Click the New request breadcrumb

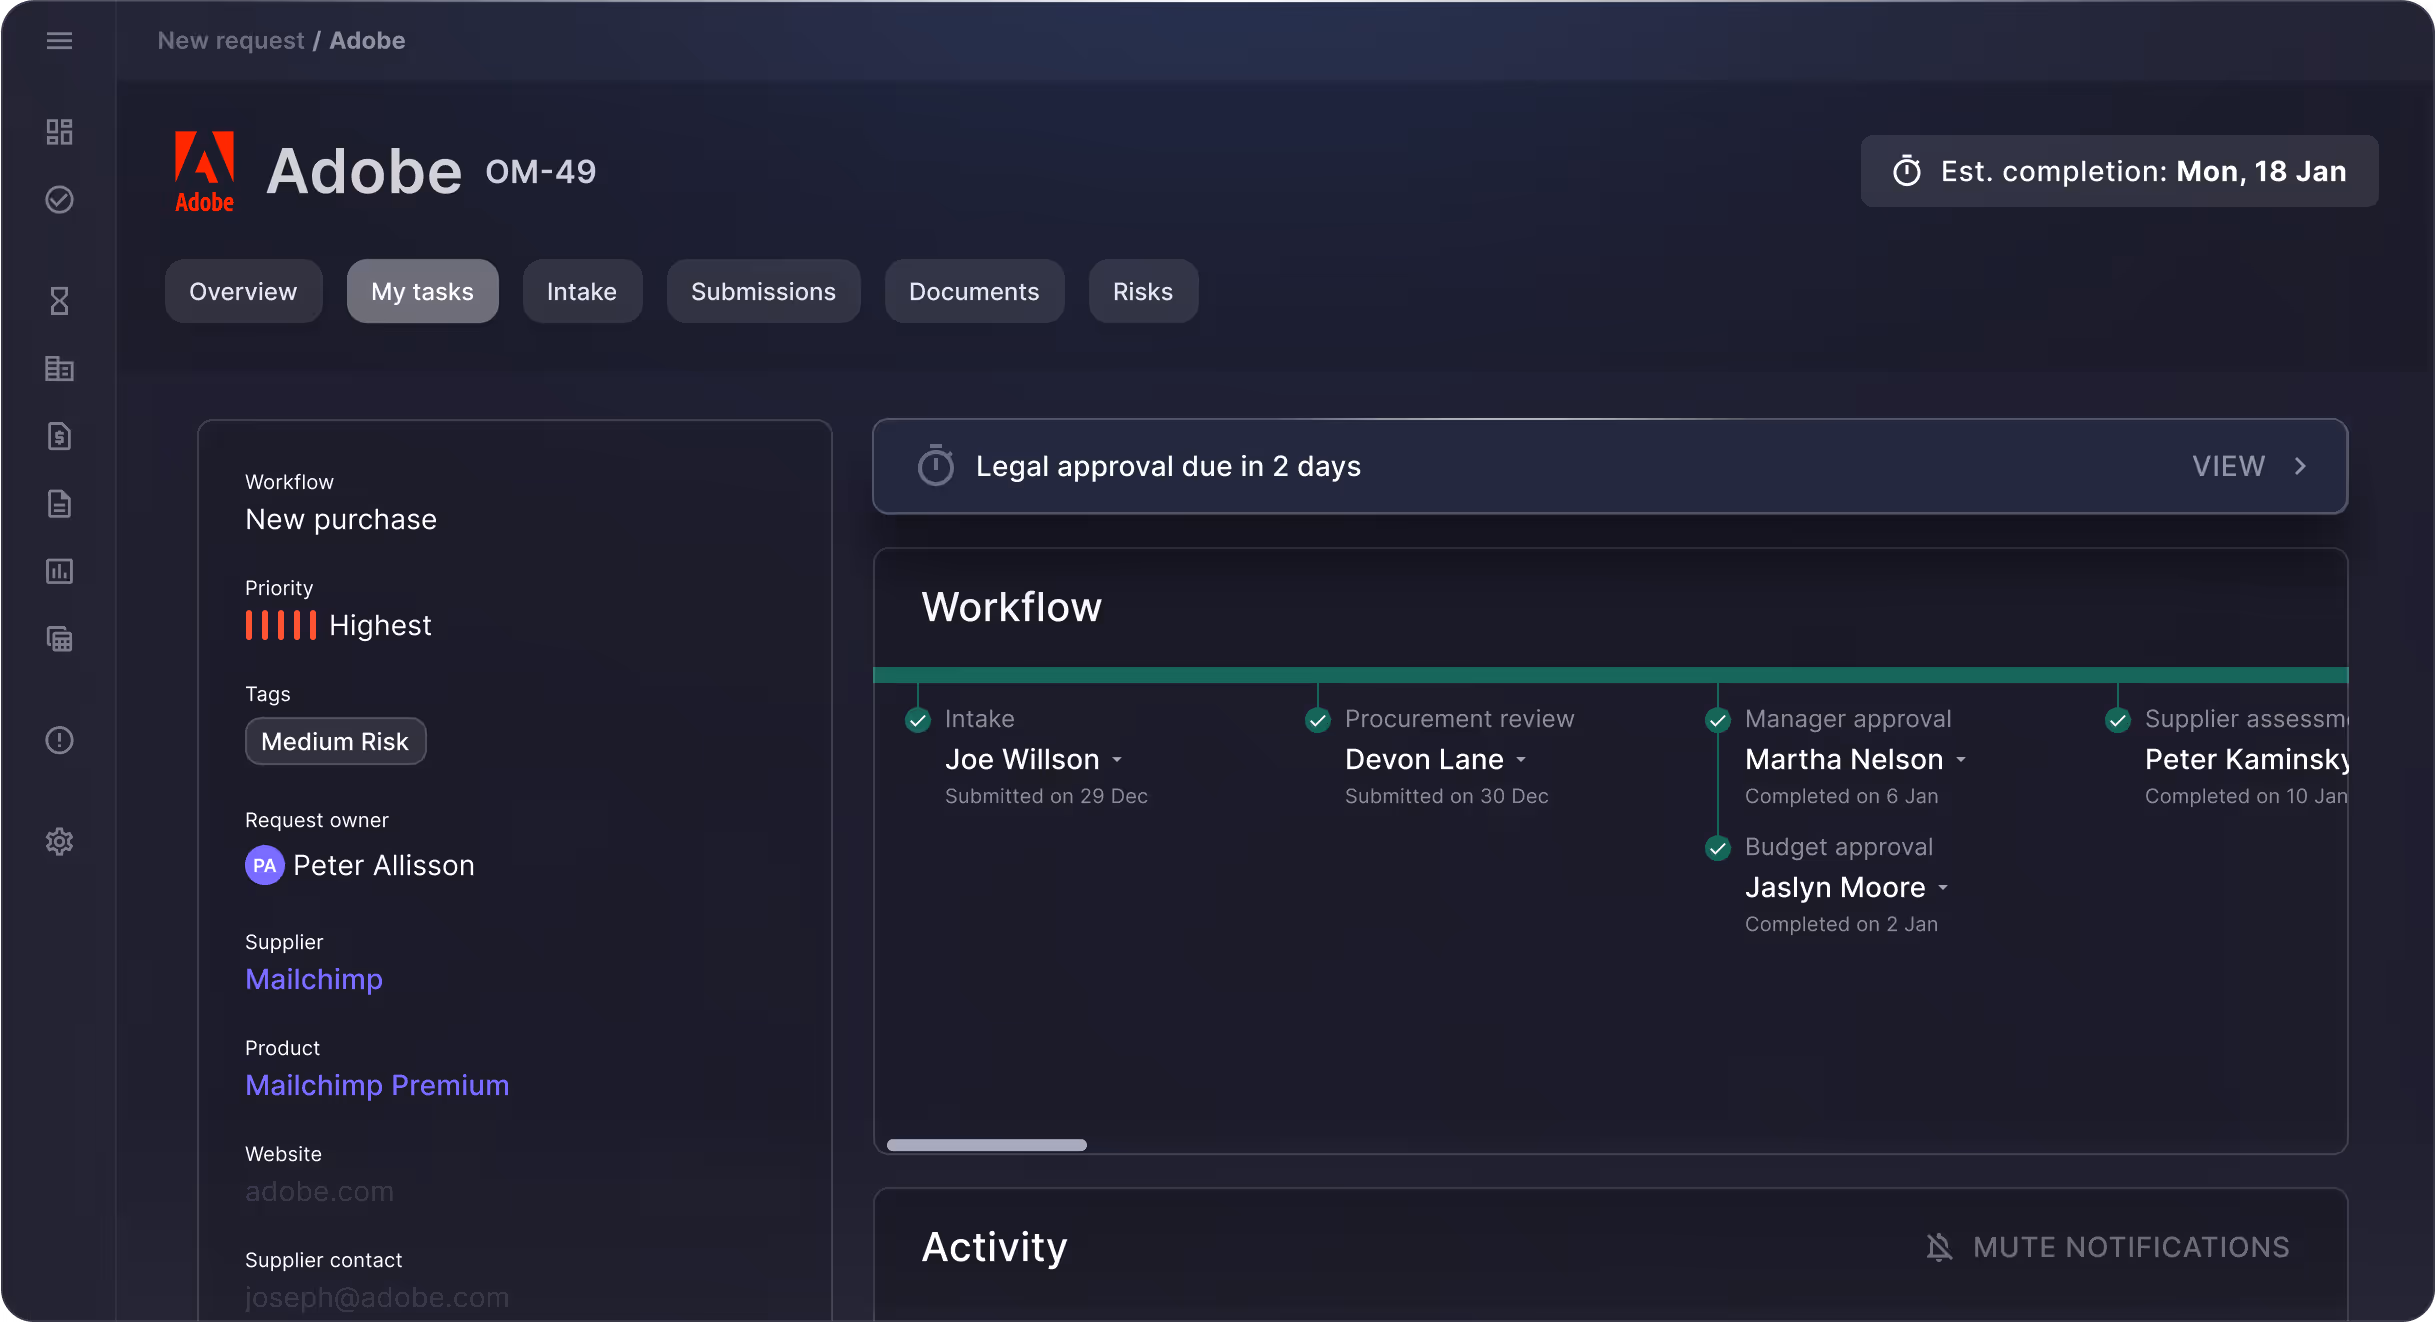coord(231,41)
